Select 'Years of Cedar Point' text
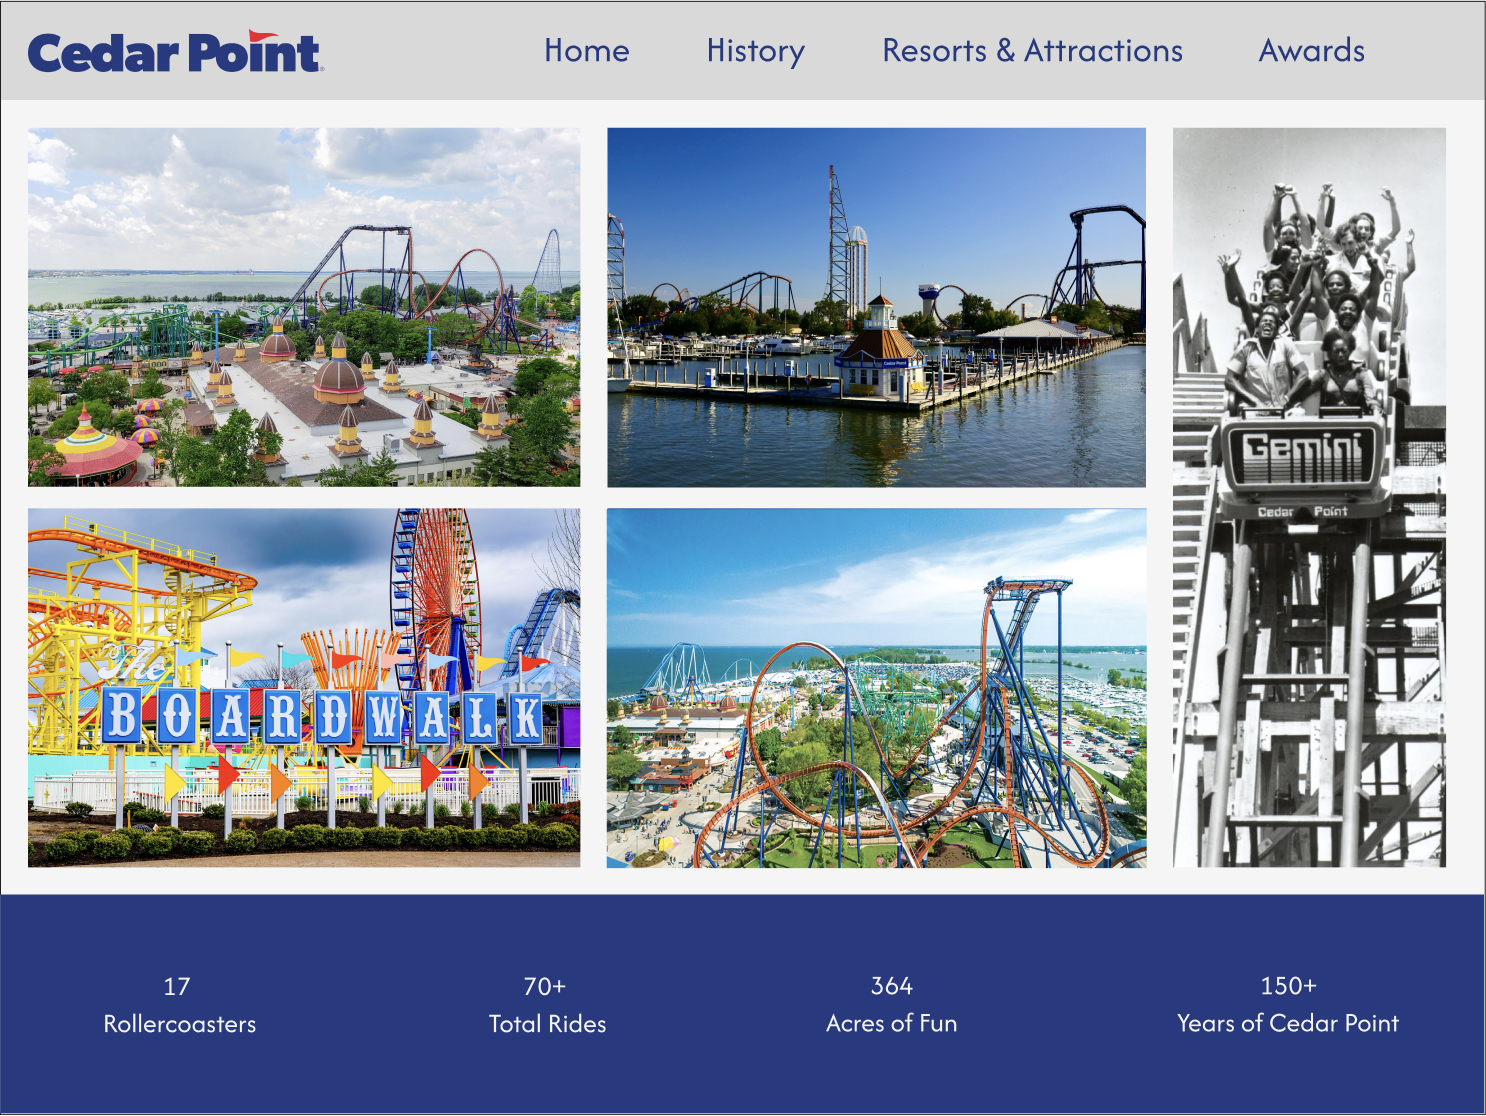Screen dimensions: 1486x1116 click(1287, 1023)
